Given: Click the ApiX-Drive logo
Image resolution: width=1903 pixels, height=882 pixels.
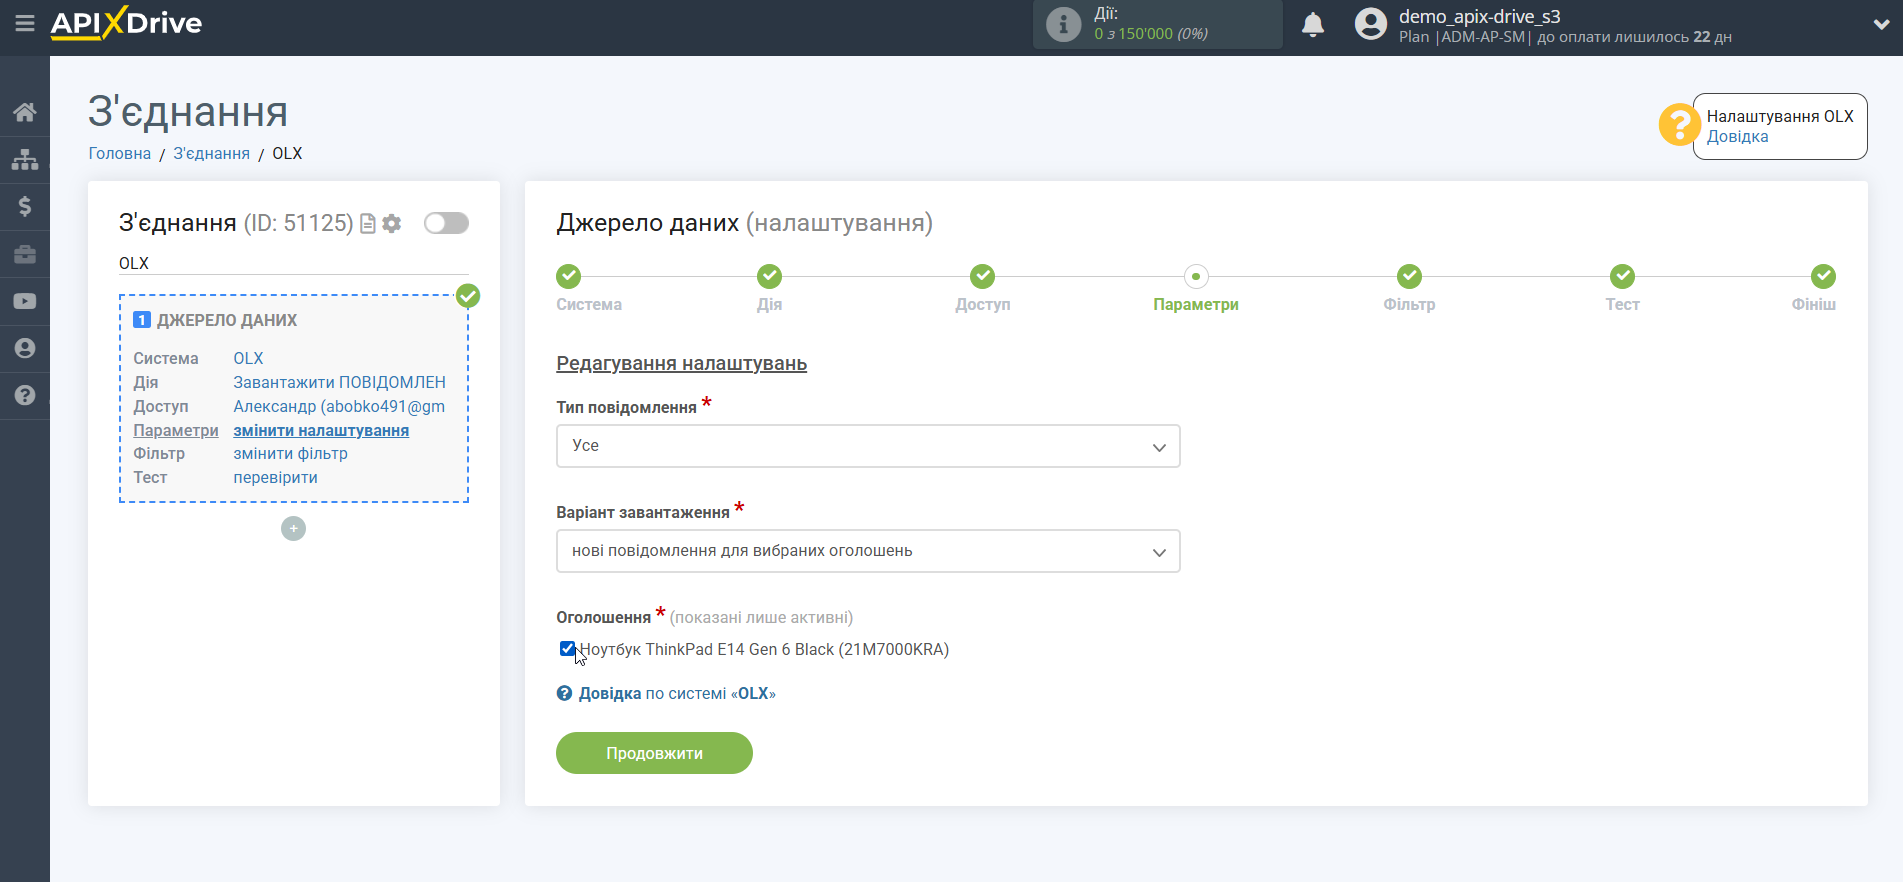Looking at the screenshot, I should coord(126,23).
